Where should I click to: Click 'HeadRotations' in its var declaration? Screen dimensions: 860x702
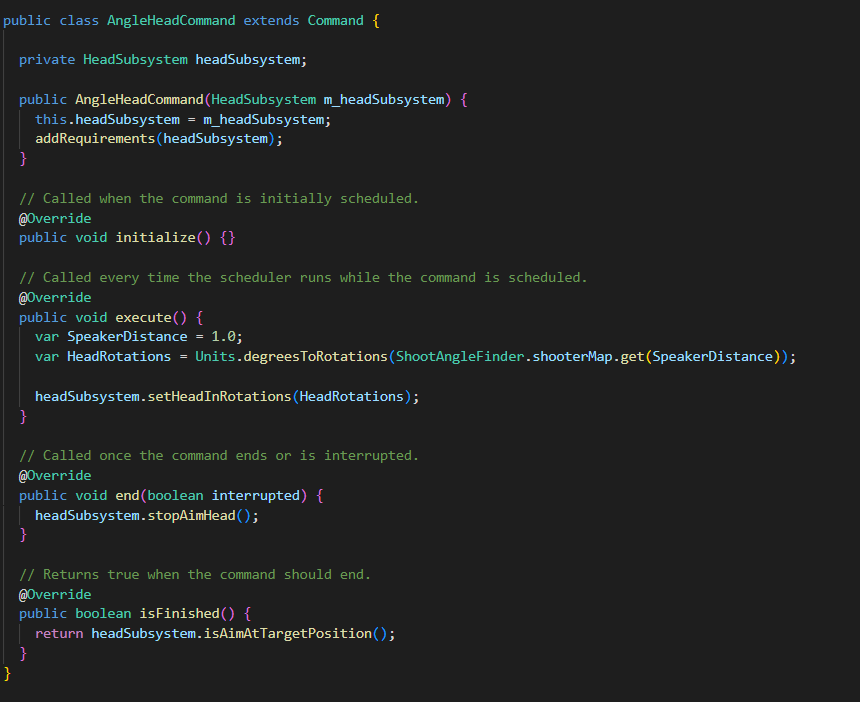click(x=119, y=356)
